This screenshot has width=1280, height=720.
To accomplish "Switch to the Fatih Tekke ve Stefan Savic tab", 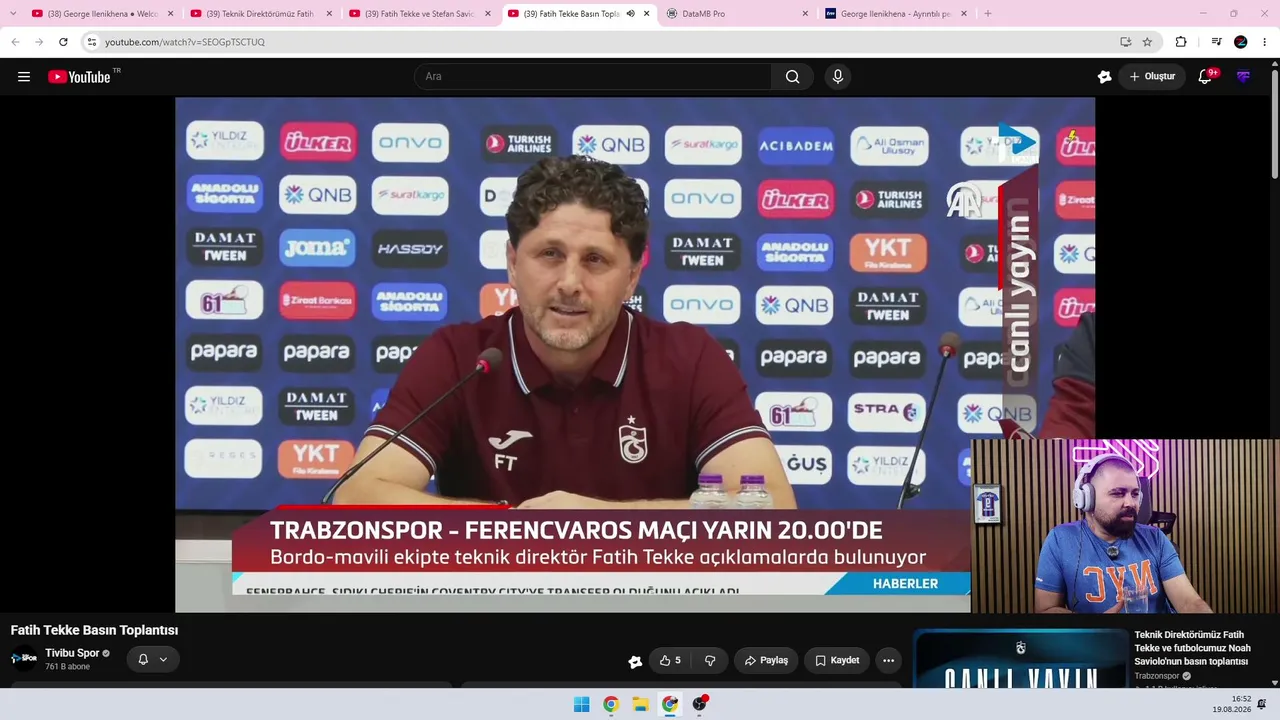I will pos(419,14).
